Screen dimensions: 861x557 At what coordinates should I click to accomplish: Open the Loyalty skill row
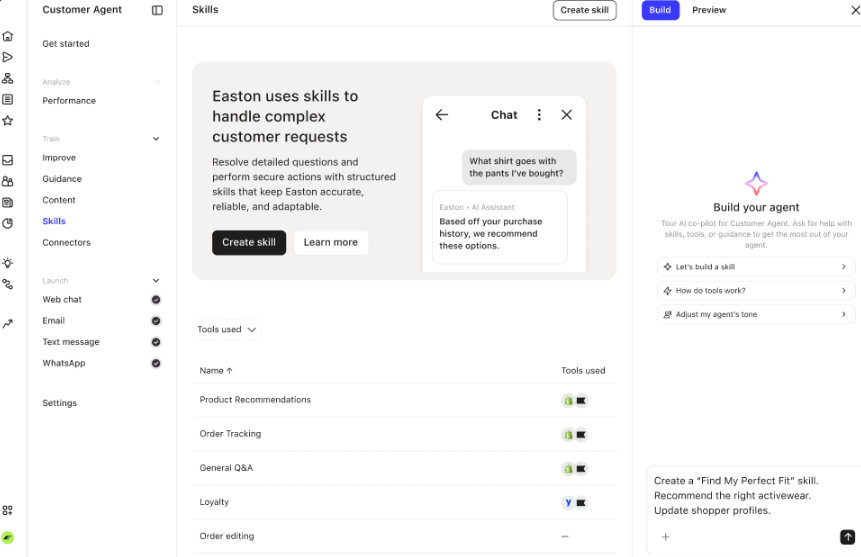click(404, 502)
